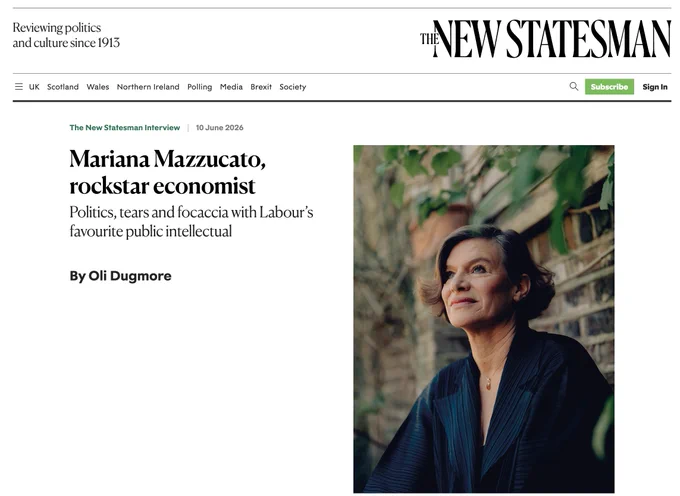This screenshot has height=496, width=680.
Task: Go to the Society section
Action: point(293,87)
